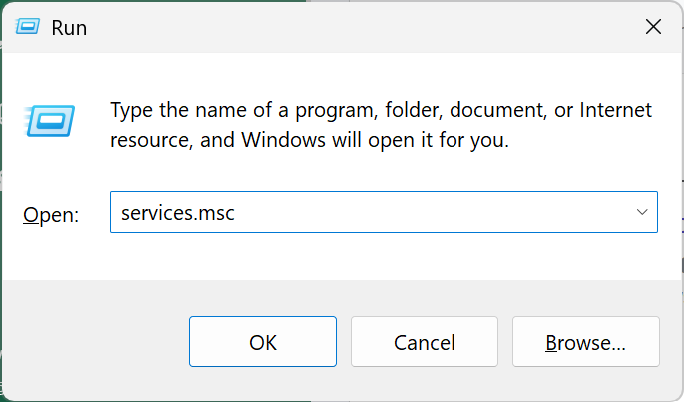The image size is (684, 402).
Task: Click the services.msc text in Open field
Action: [x=177, y=213]
